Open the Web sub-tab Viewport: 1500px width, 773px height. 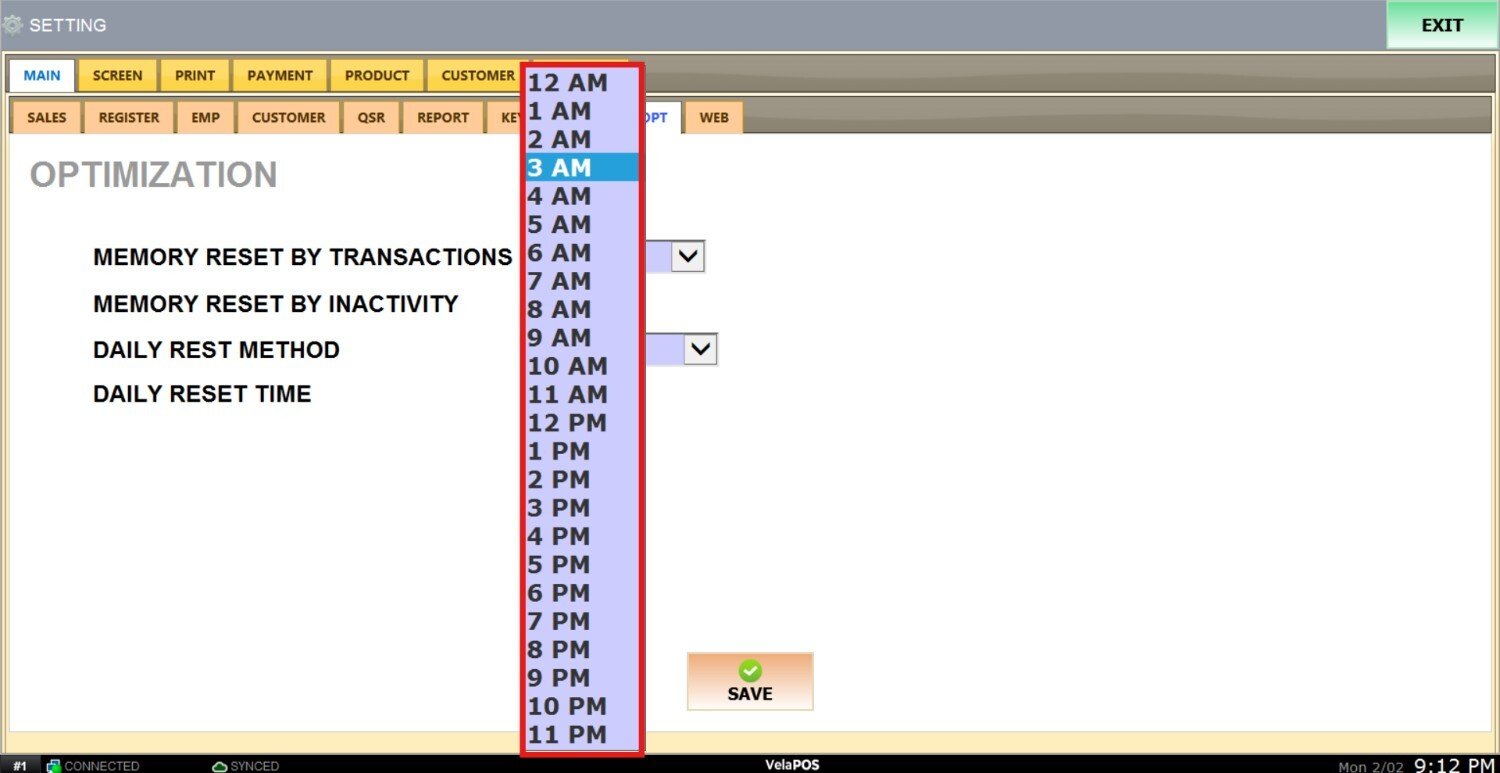pyautogui.click(x=714, y=118)
